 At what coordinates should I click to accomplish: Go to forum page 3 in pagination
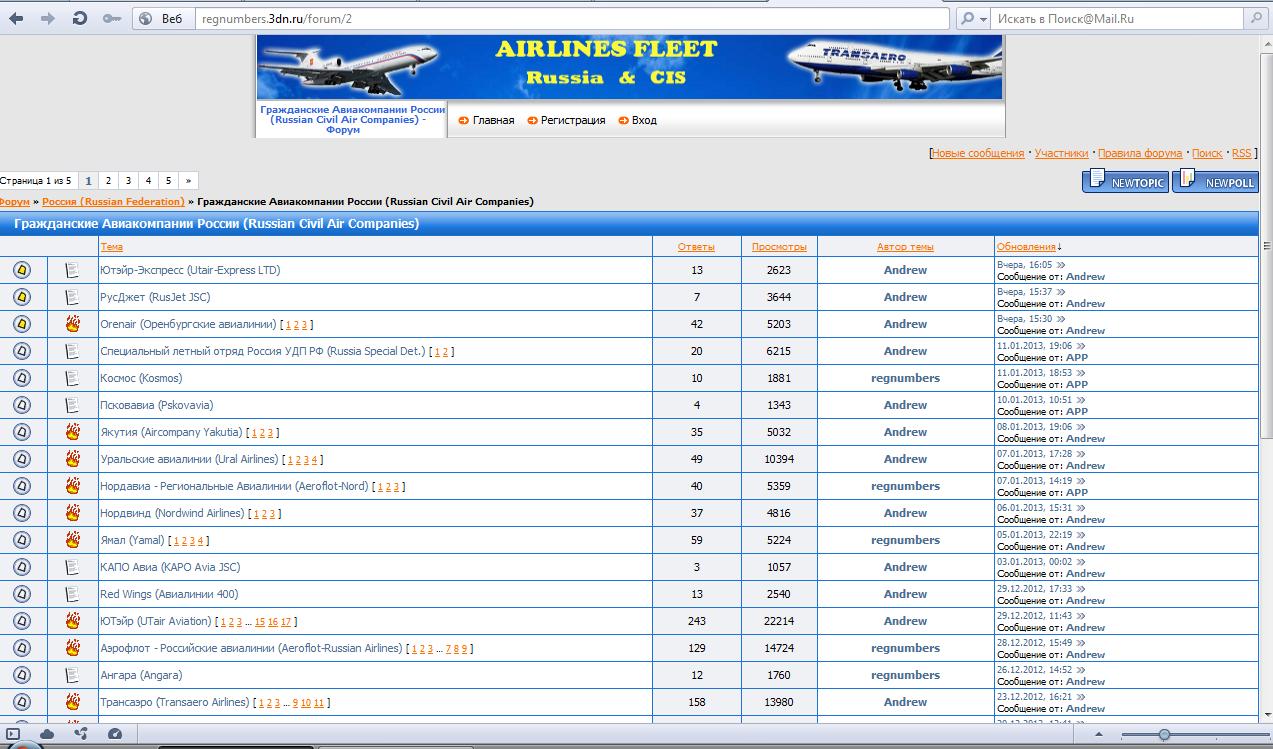tap(128, 181)
